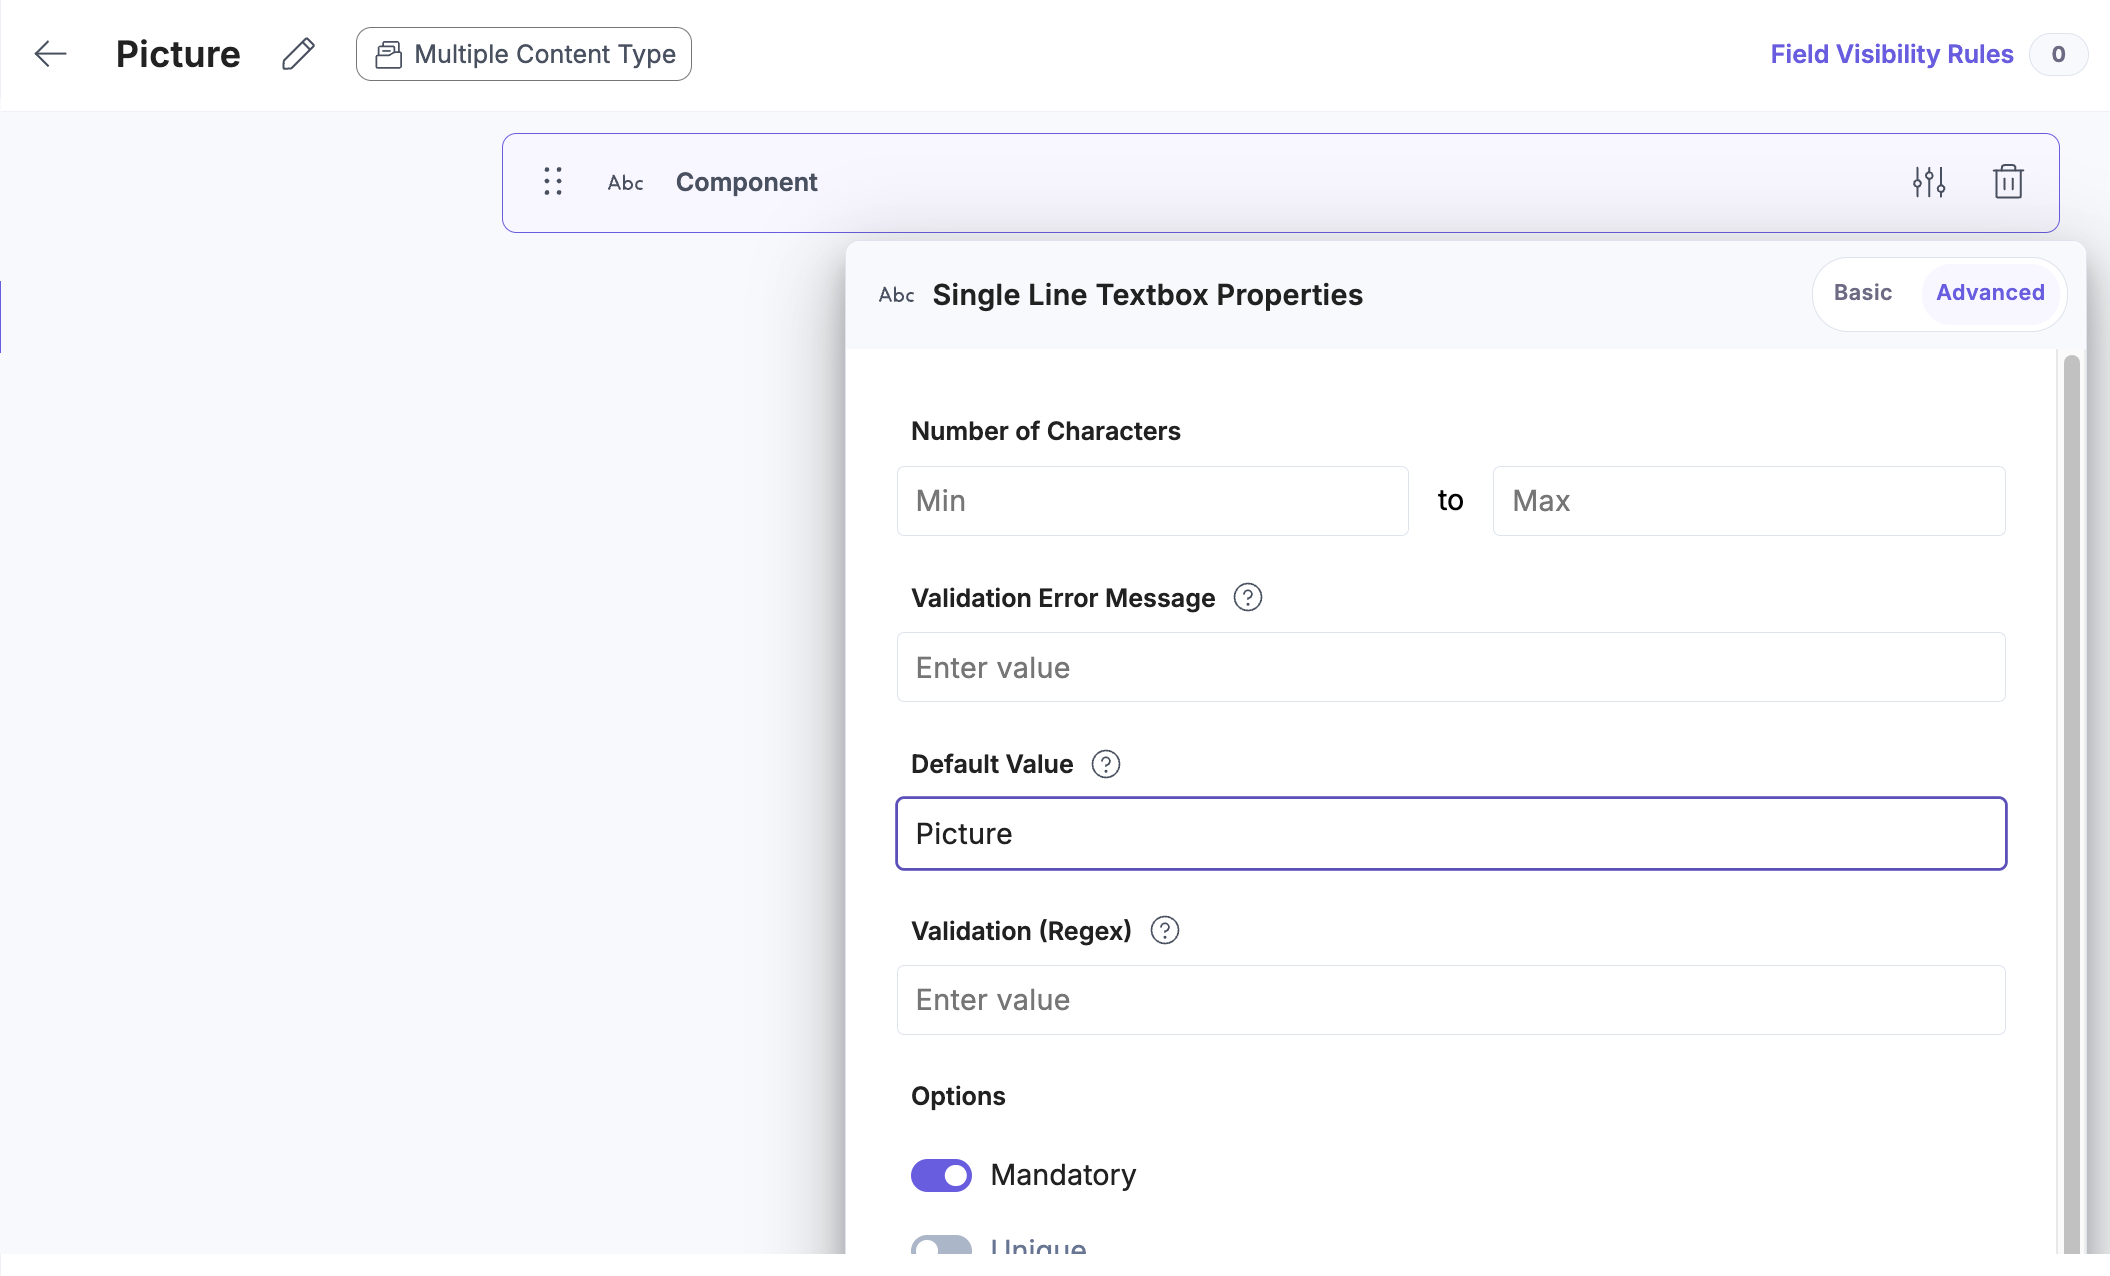Screen dimensions: 2110x1276
Task: Show help for Default Value
Action: pos(1105,764)
